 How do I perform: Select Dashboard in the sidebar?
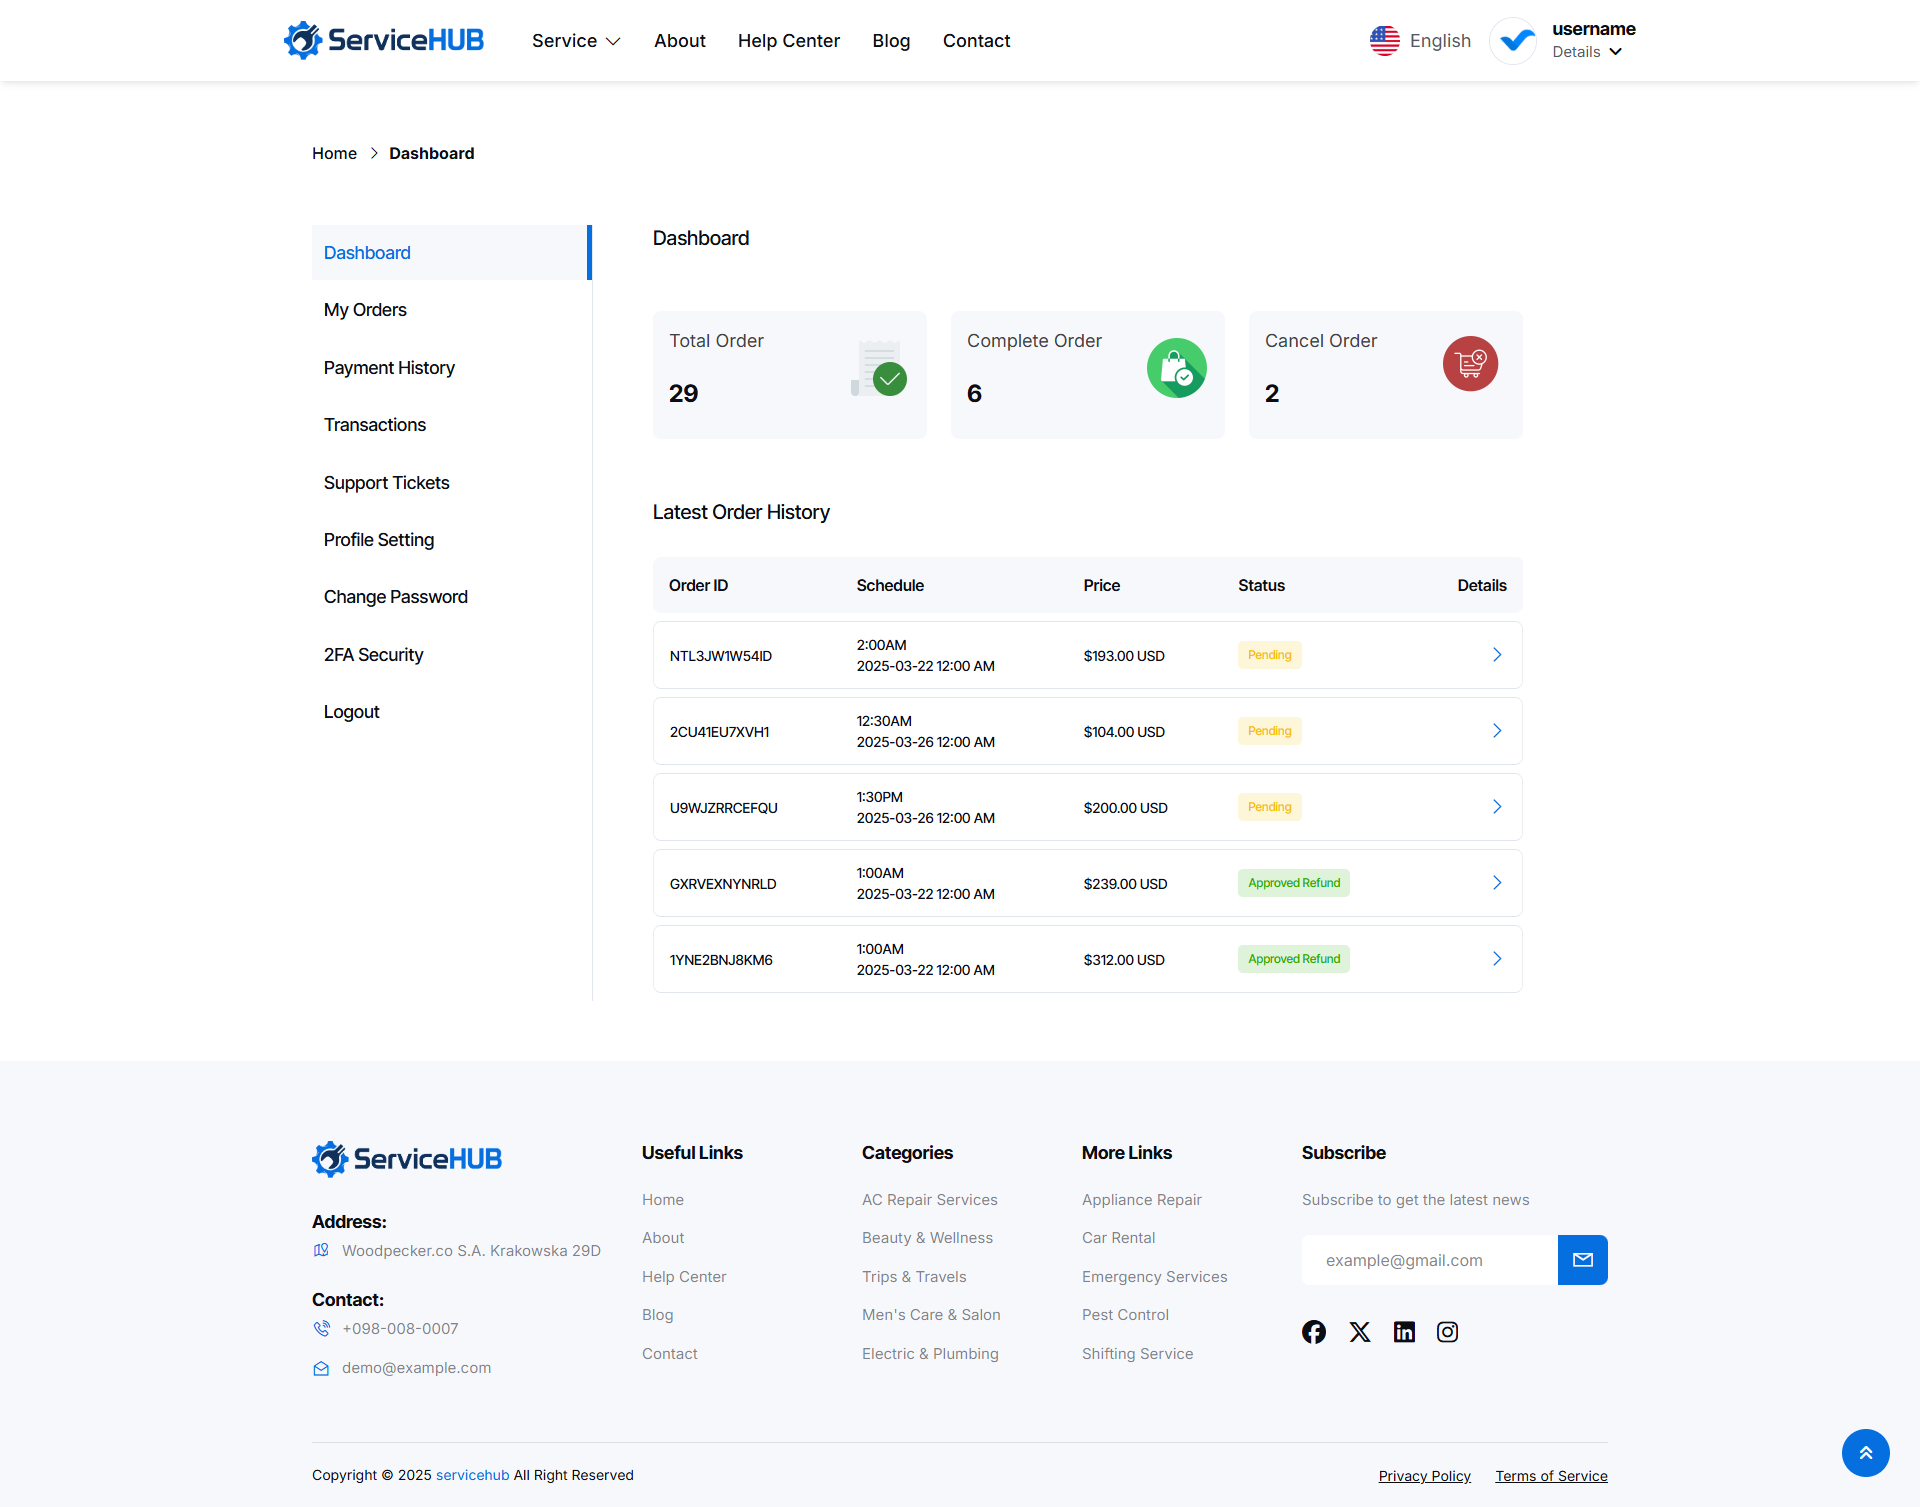[x=450, y=253]
